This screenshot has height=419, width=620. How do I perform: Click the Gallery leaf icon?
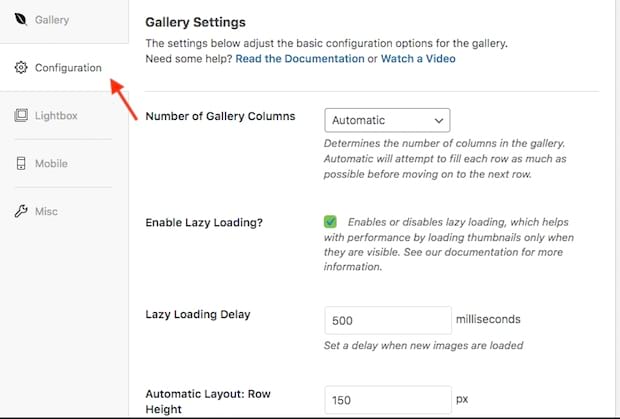pyautogui.click(x=21, y=20)
